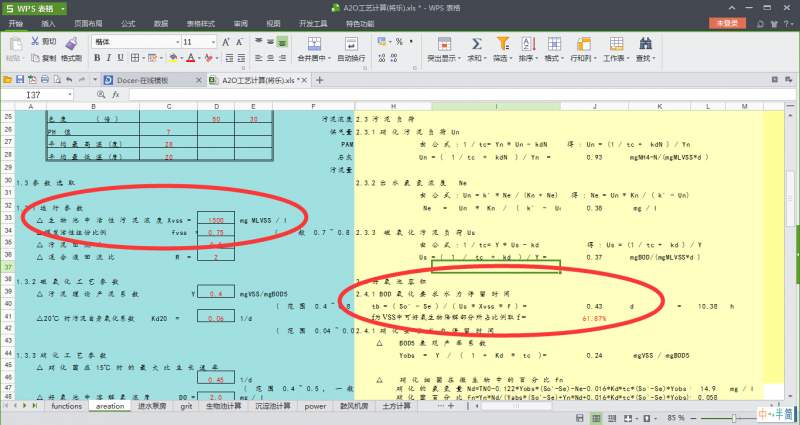
Task: Click the Copy (复制) icon
Action: [x=35, y=58]
